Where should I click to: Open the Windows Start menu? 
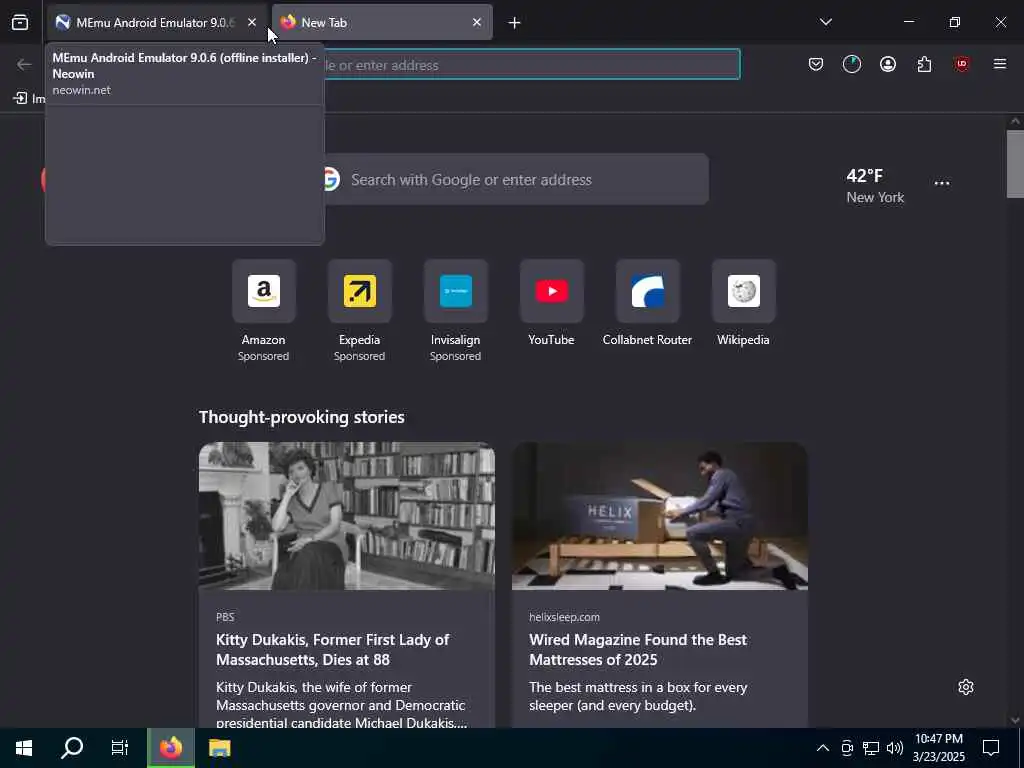(x=24, y=748)
